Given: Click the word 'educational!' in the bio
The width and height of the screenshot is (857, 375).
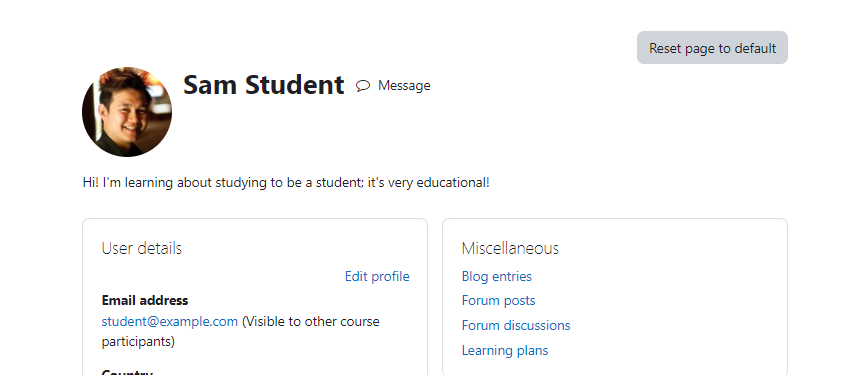Looking at the screenshot, I should point(453,183).
